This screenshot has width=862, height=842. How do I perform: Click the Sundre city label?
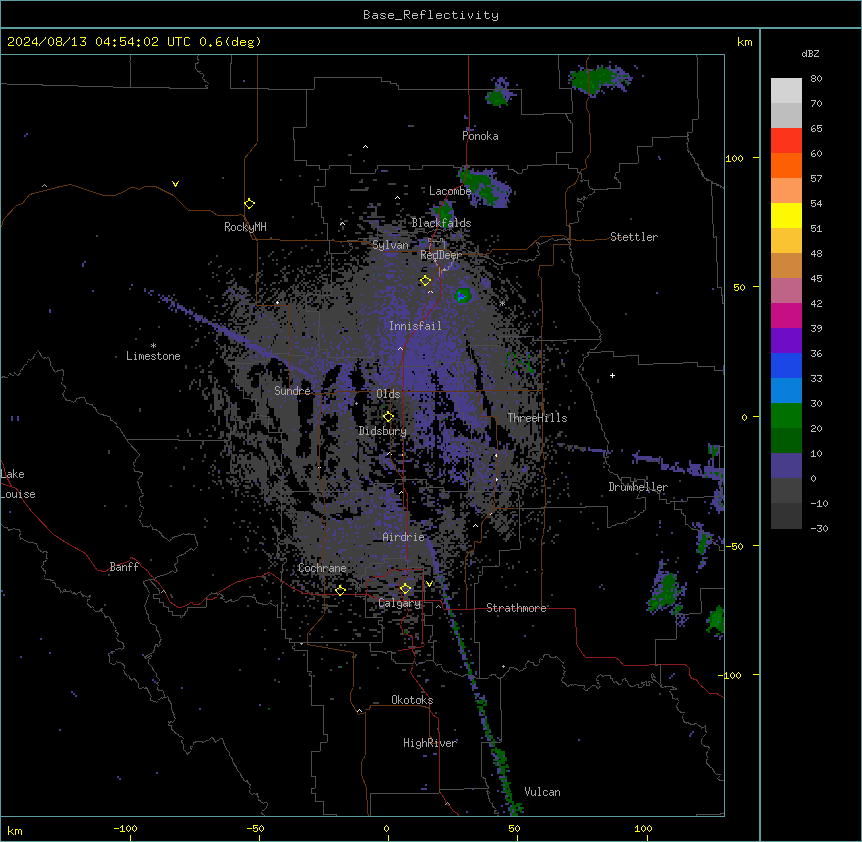[x=292, y=391]
